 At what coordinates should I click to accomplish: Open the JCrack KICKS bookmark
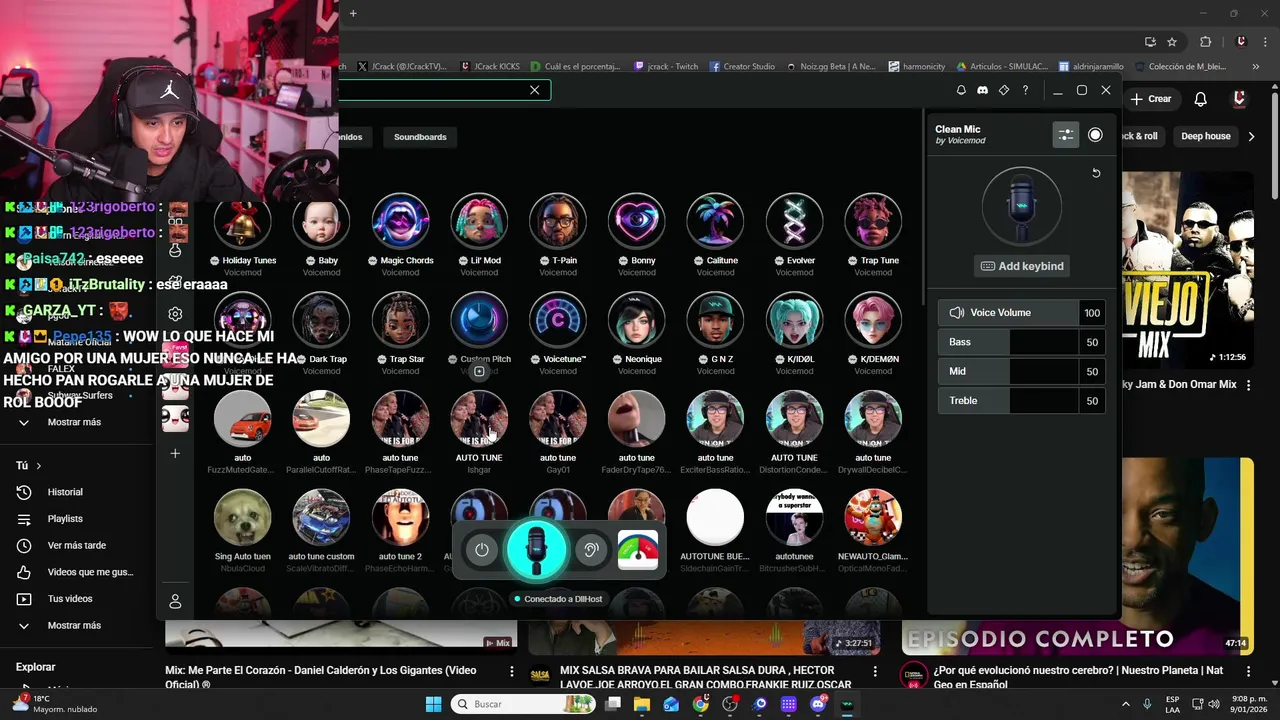coord(490,66)
